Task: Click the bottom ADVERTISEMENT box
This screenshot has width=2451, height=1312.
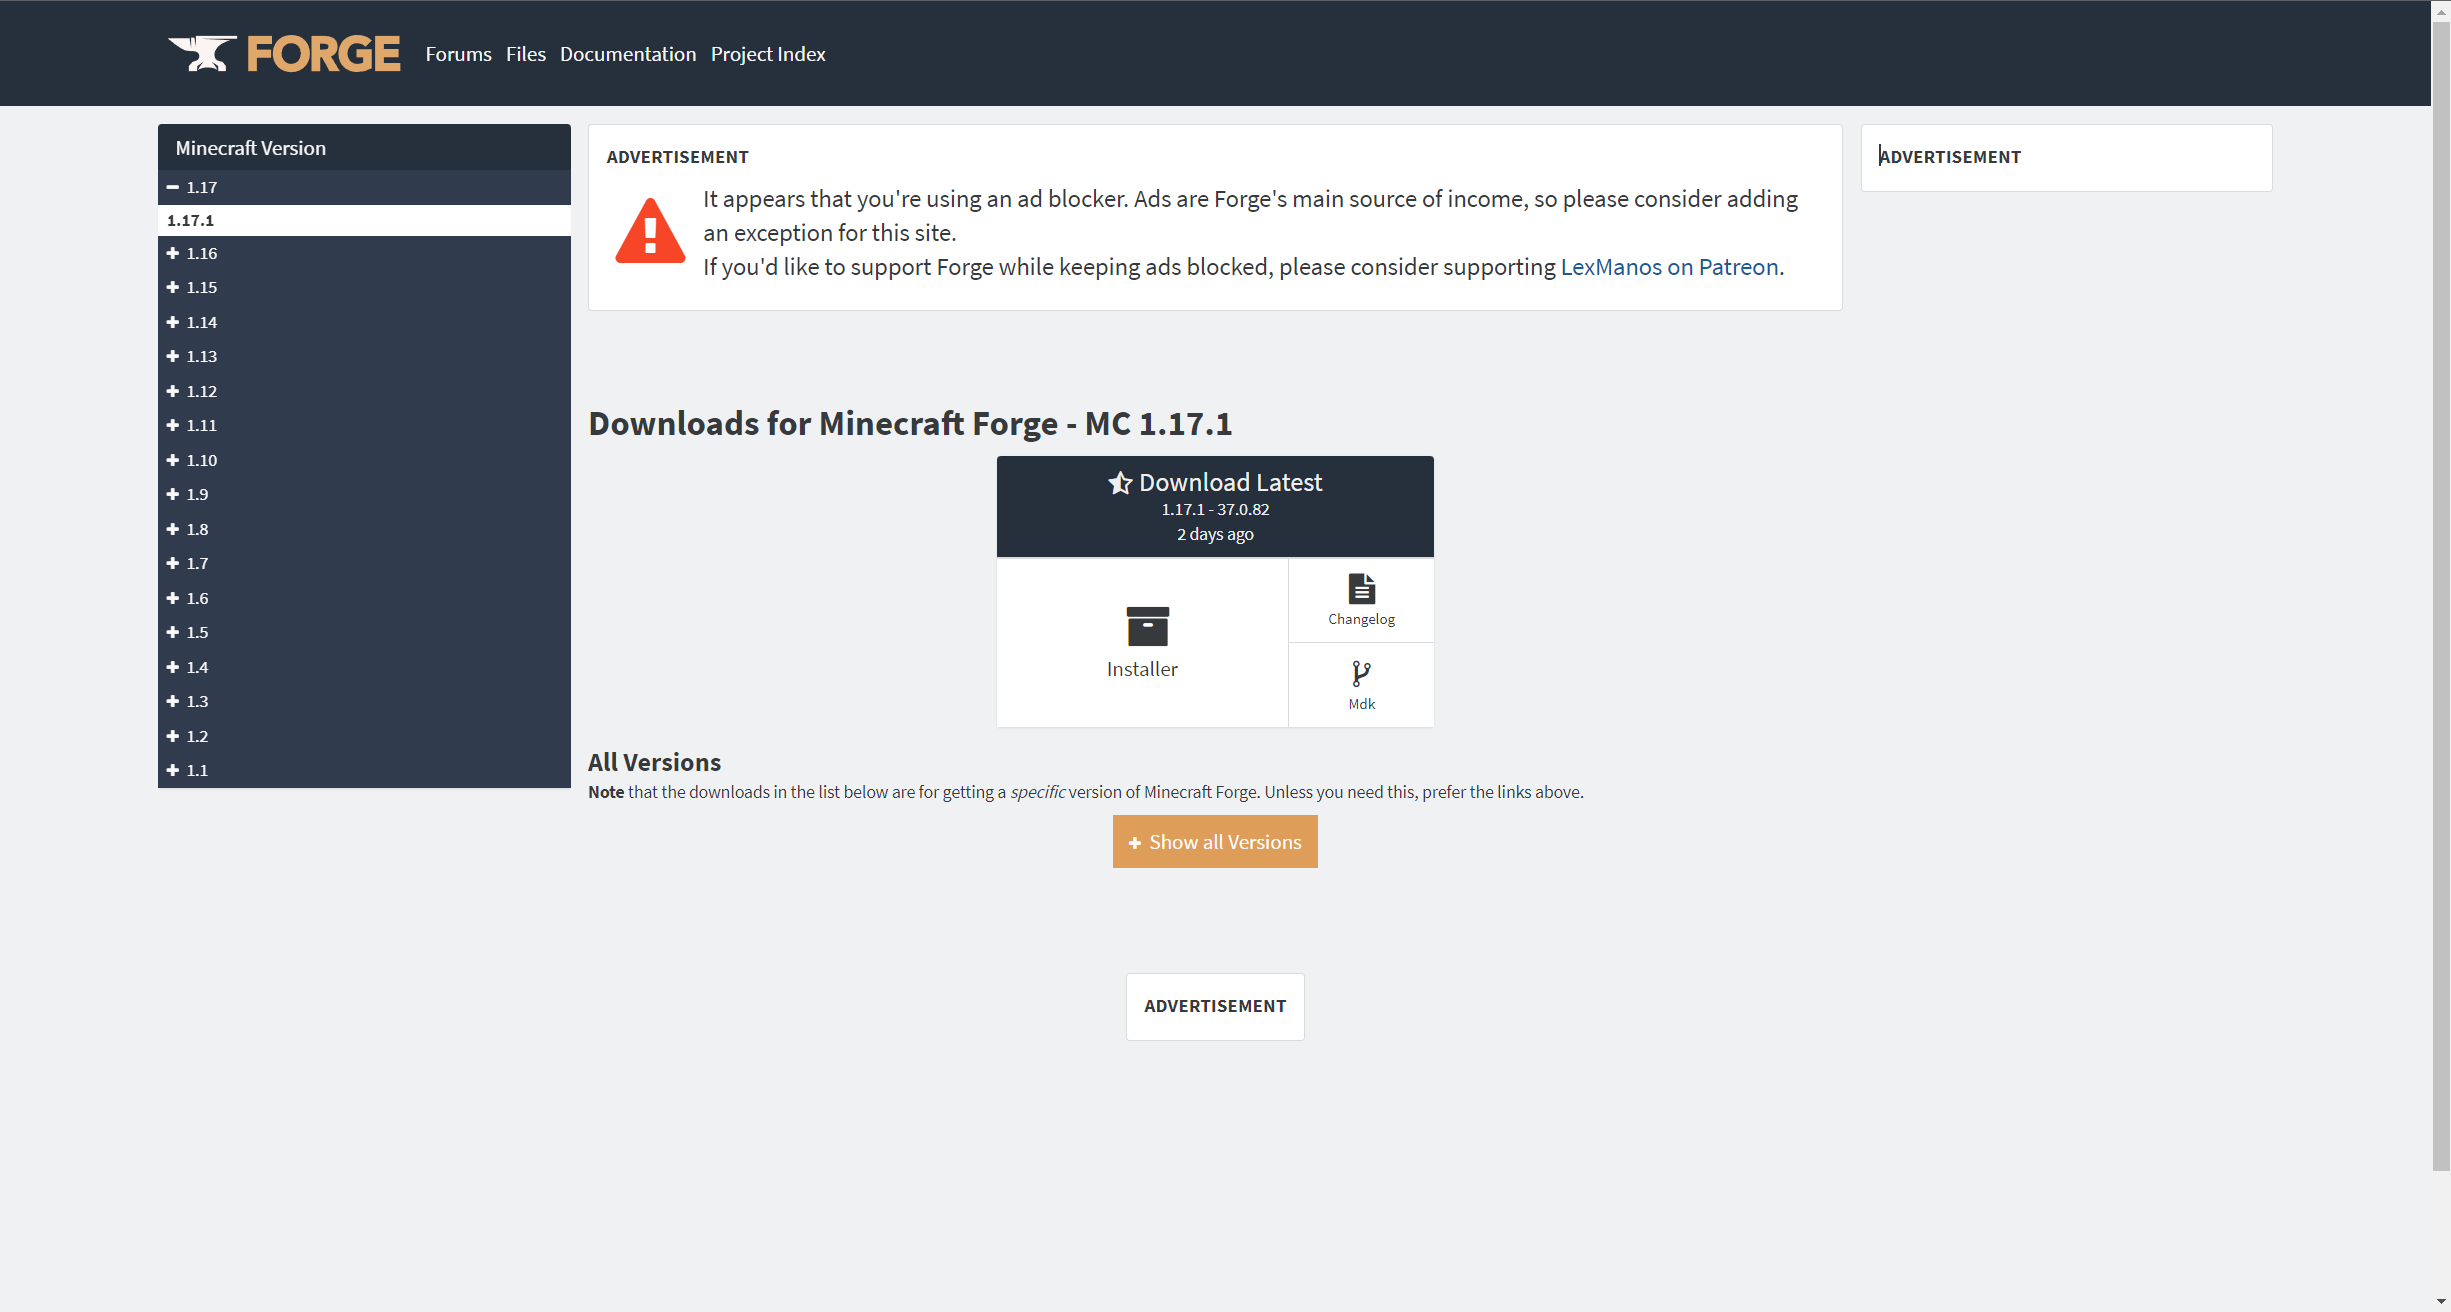Action: (x=1215, y=1006)
